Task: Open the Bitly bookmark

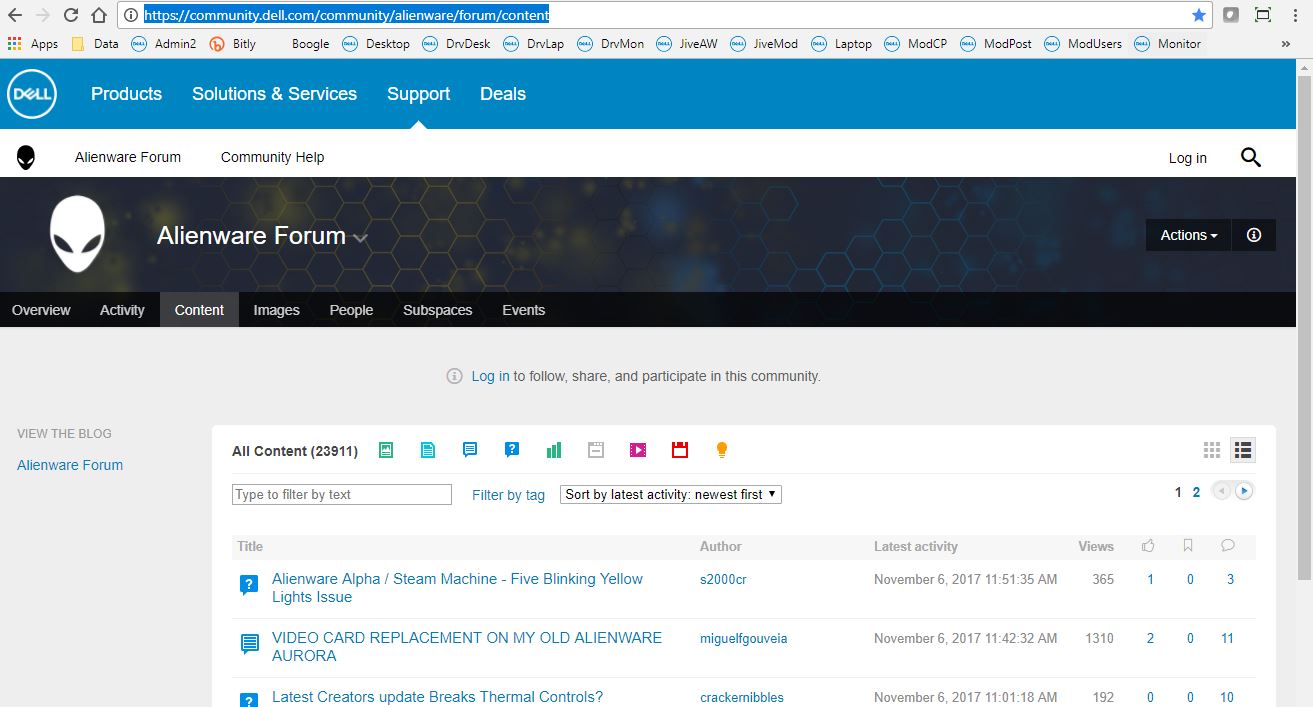Action: [x=232, y=44]
